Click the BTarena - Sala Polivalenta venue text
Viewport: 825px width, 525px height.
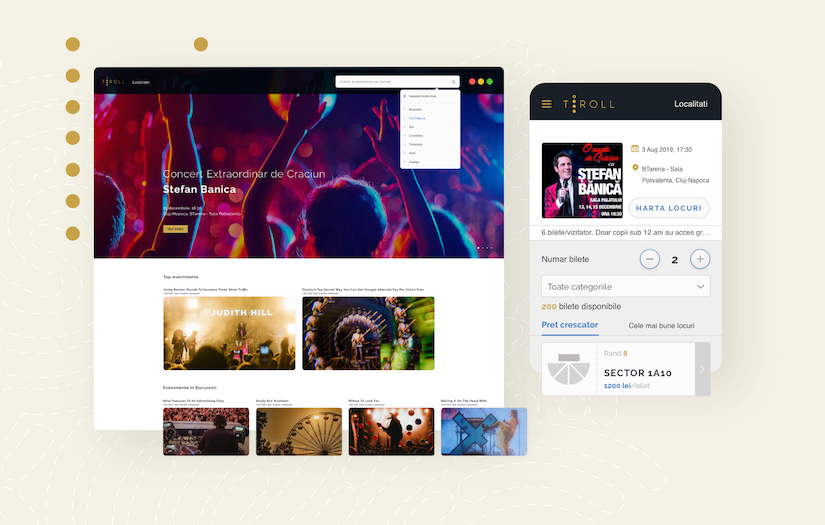point(675,175)
